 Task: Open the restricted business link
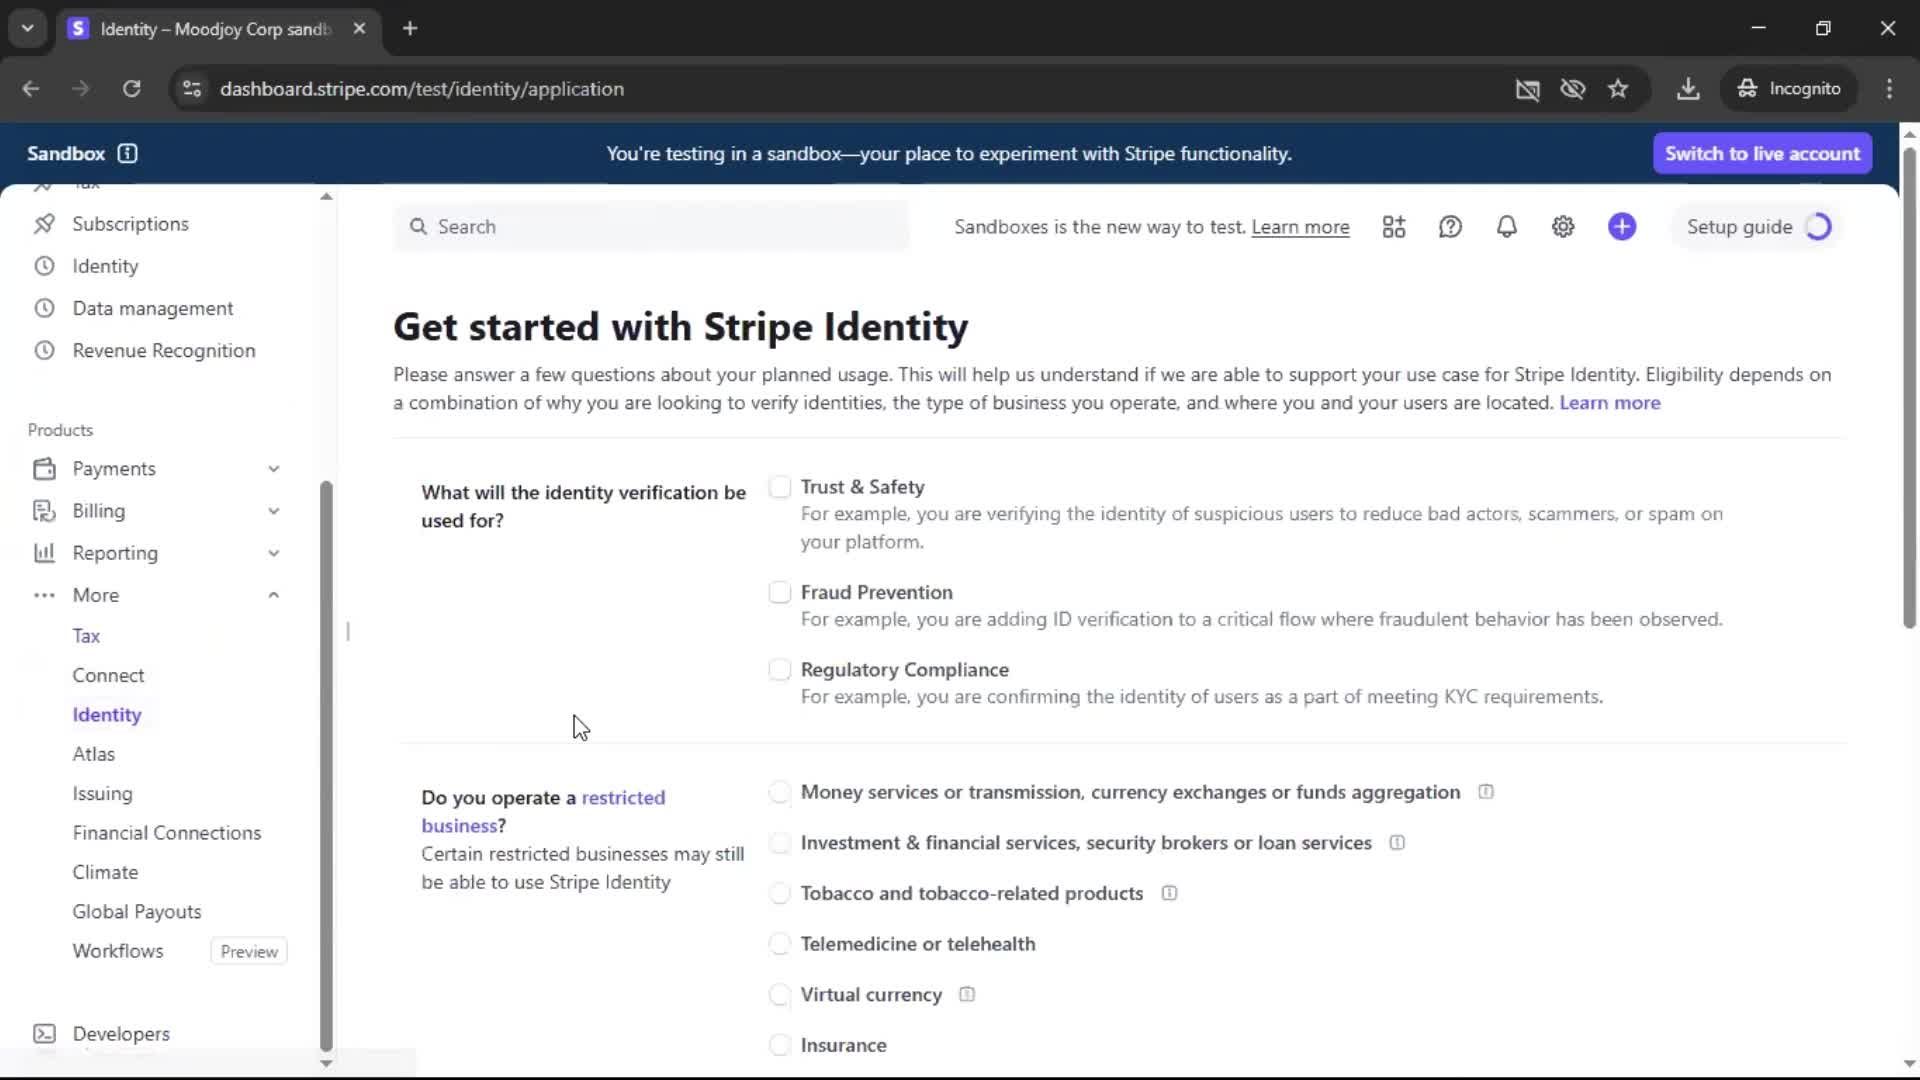(x=622, y=797)
